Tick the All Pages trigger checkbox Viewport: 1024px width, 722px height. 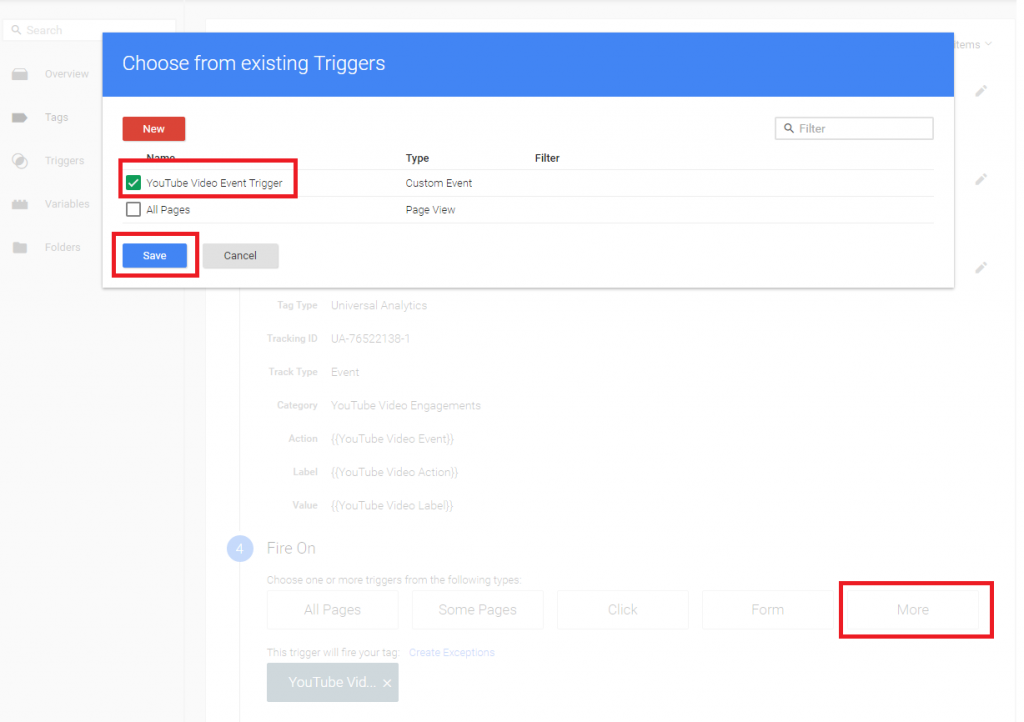(133, 210)
